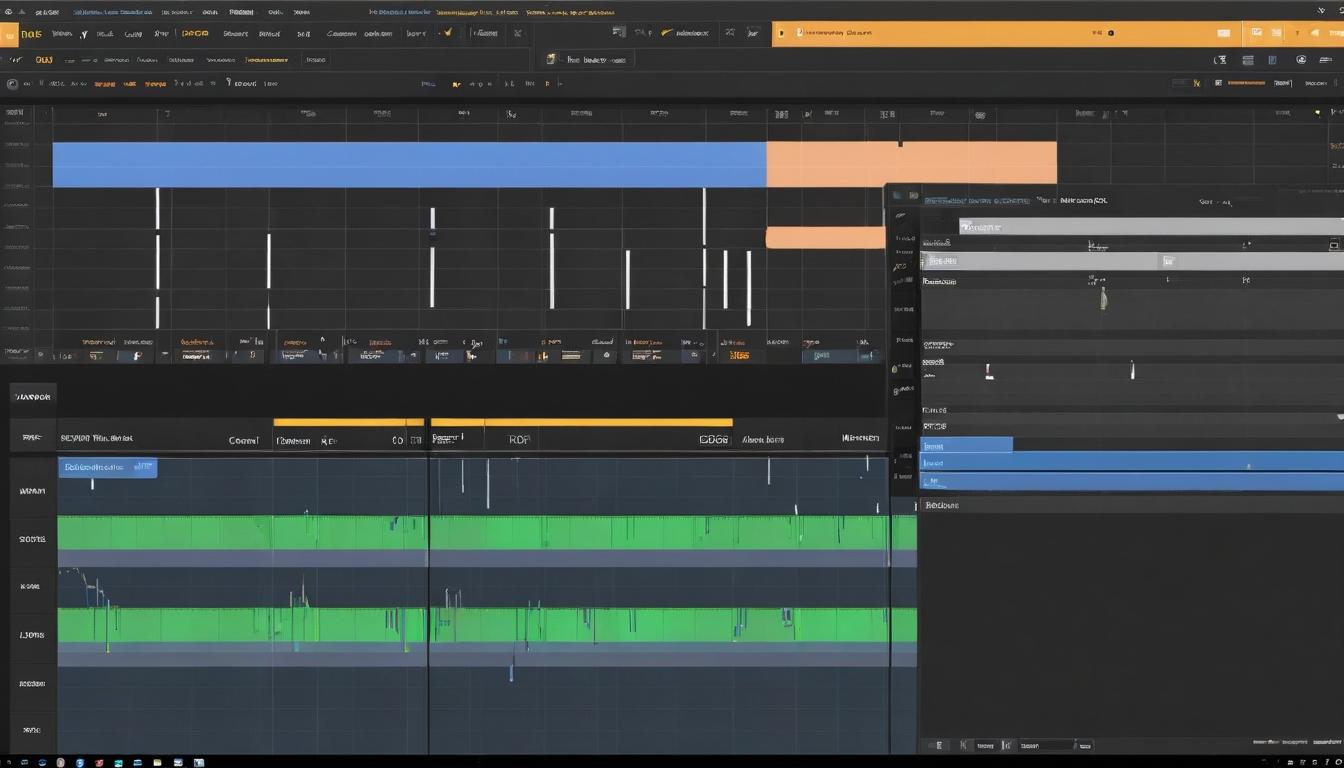1344x768 pixels.
Task: Select the blue audio clip at the timeline start
Action: [107, 467]
